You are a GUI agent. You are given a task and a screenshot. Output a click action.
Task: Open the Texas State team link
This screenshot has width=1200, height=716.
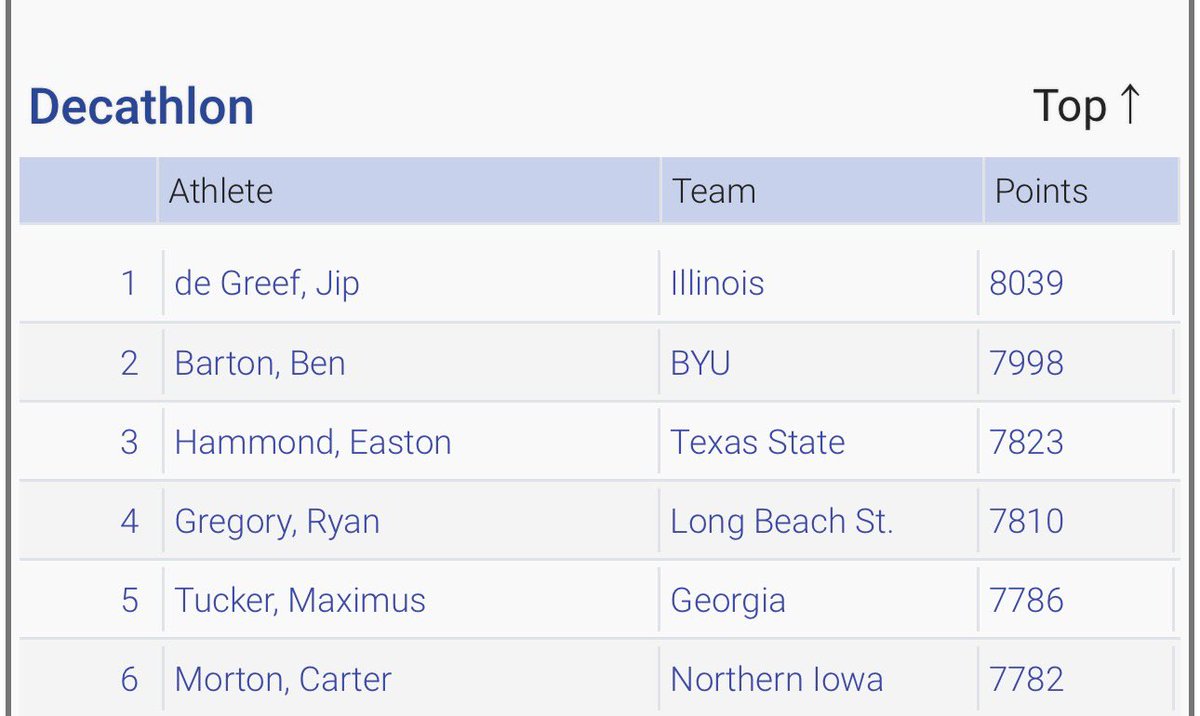point(757,442)
